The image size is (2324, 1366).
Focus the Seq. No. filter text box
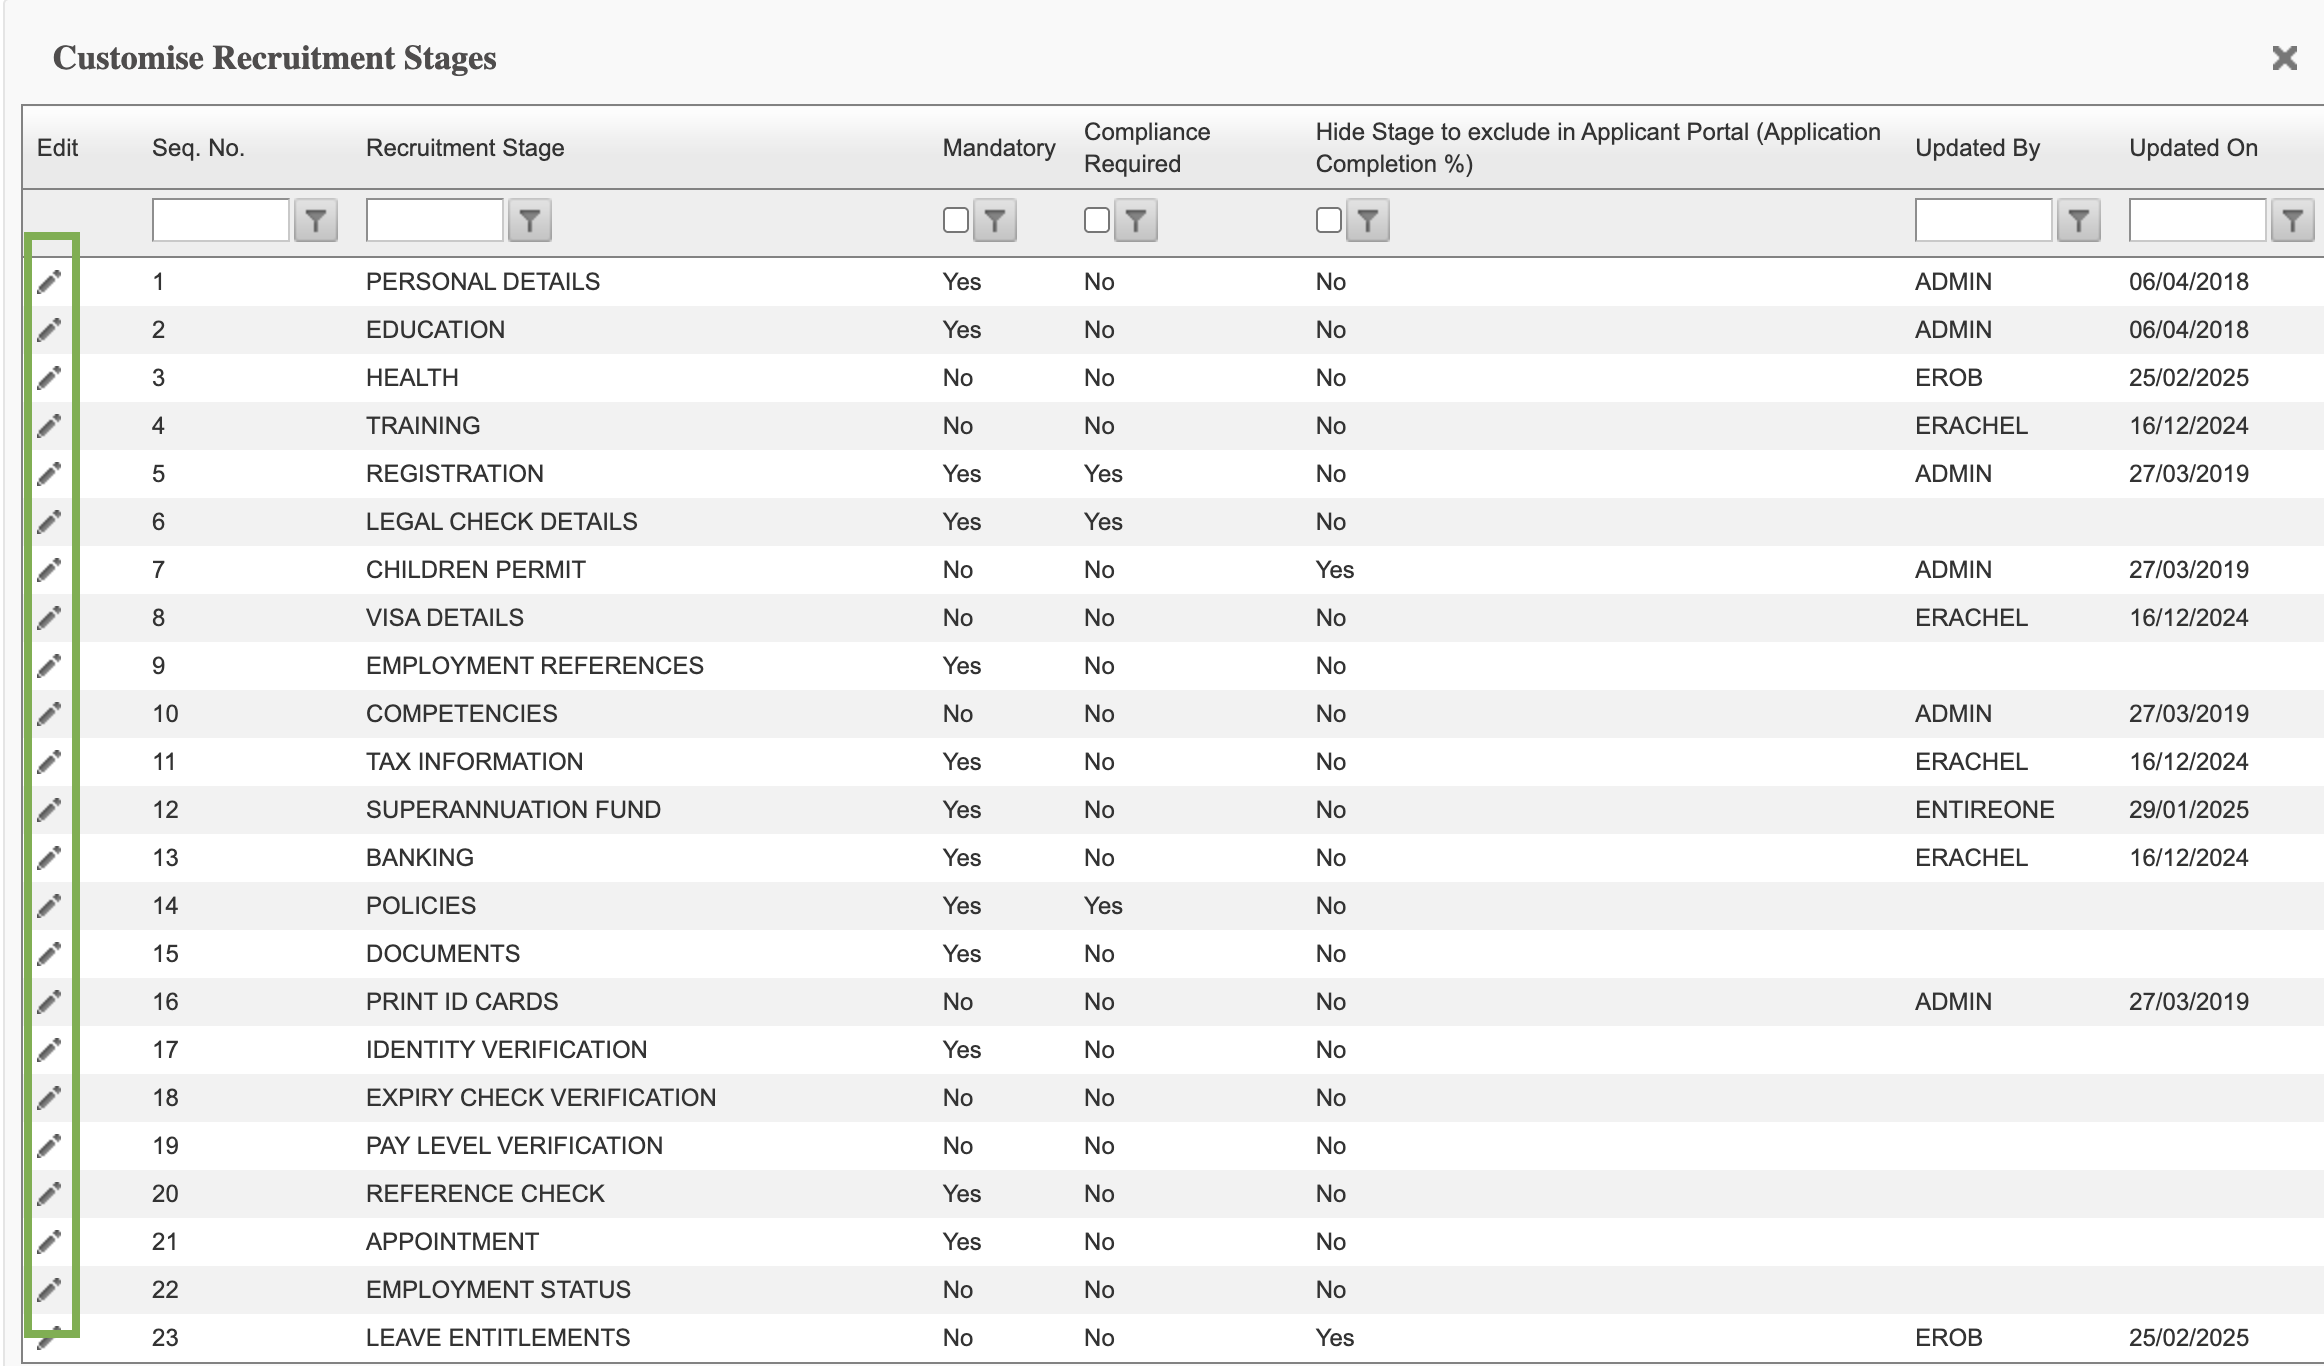221,220
